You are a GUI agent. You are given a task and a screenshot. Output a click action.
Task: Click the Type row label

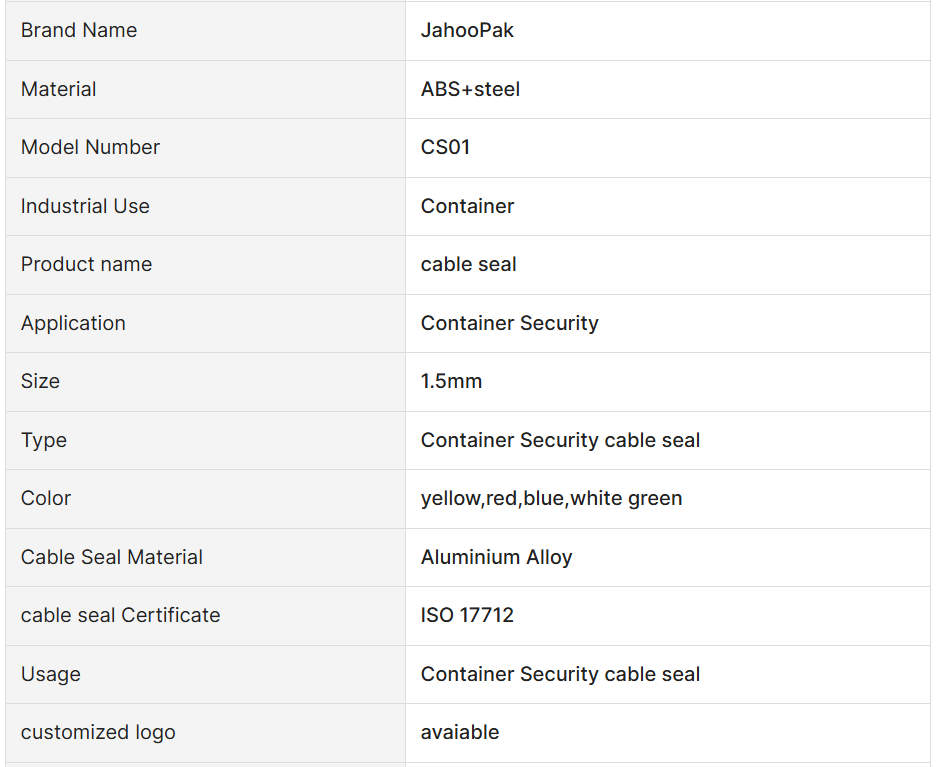[x=44, y=440]
